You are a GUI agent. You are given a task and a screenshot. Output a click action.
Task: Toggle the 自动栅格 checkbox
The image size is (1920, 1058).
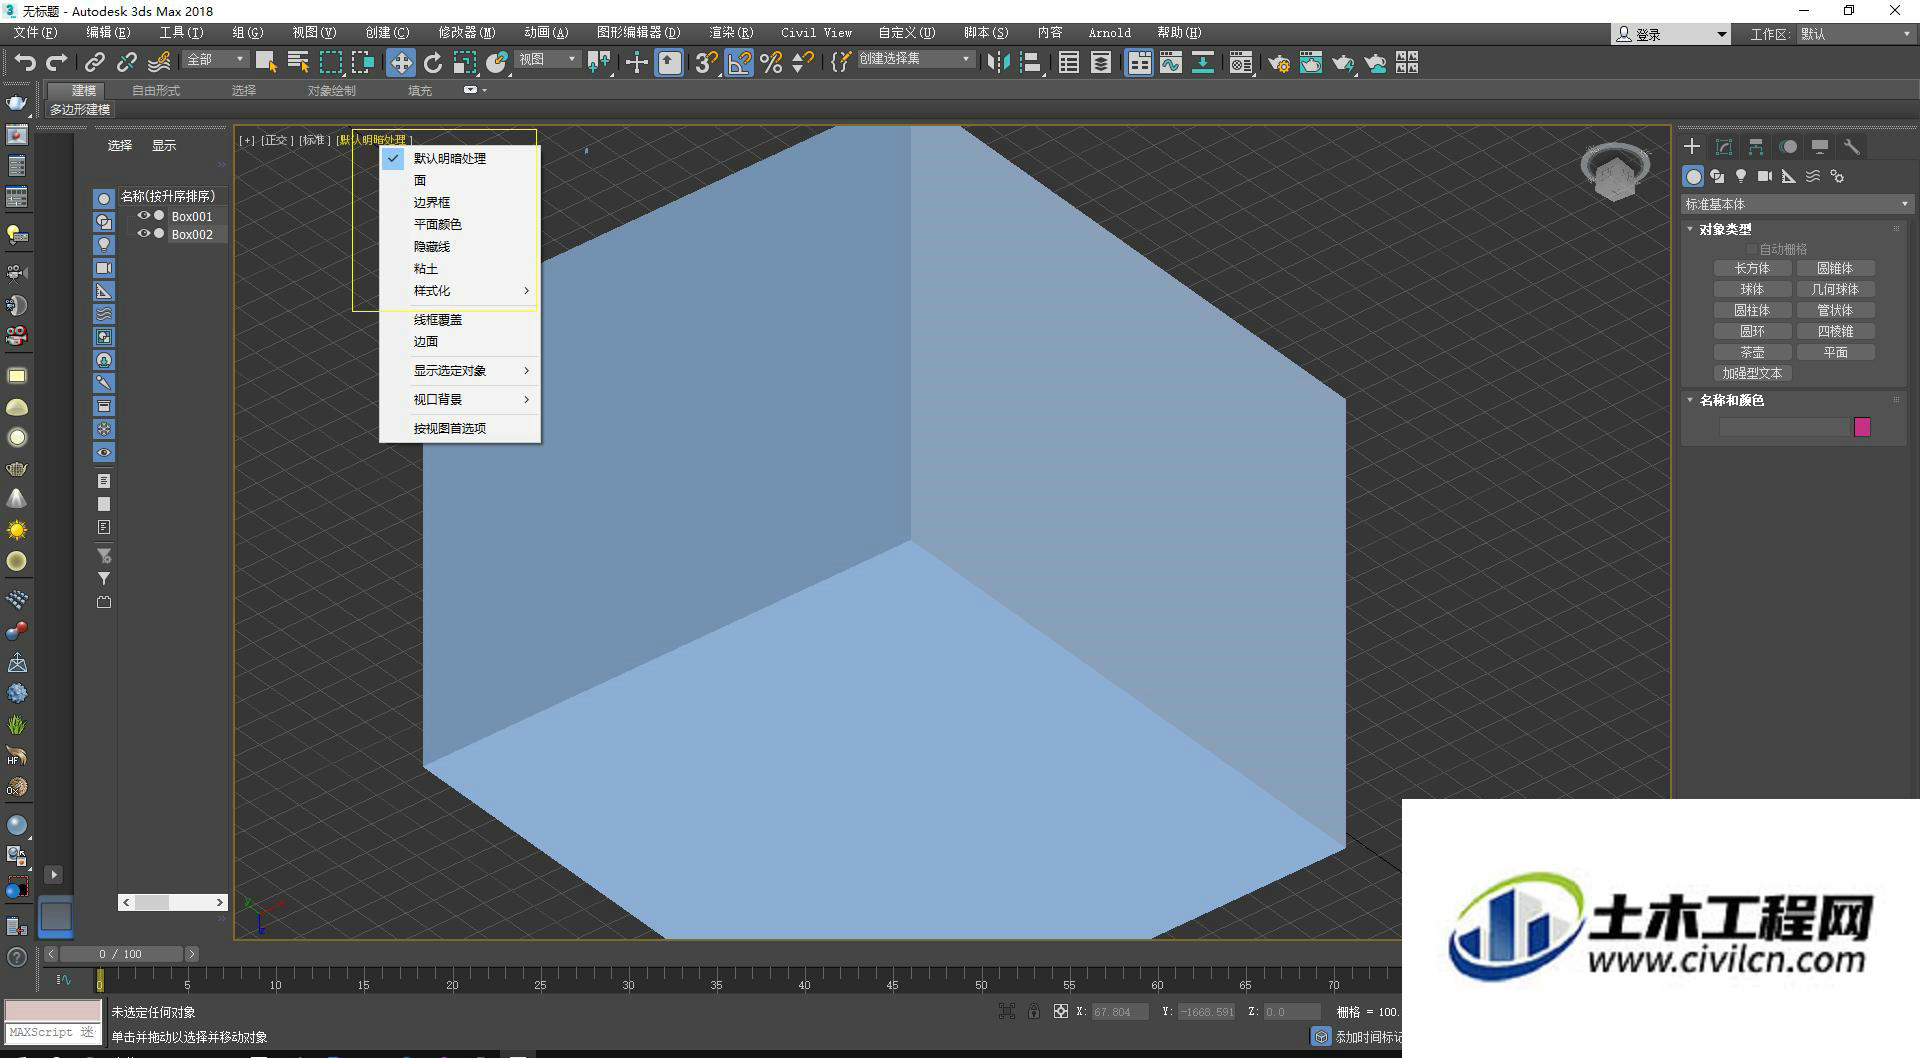[1752, 249]
